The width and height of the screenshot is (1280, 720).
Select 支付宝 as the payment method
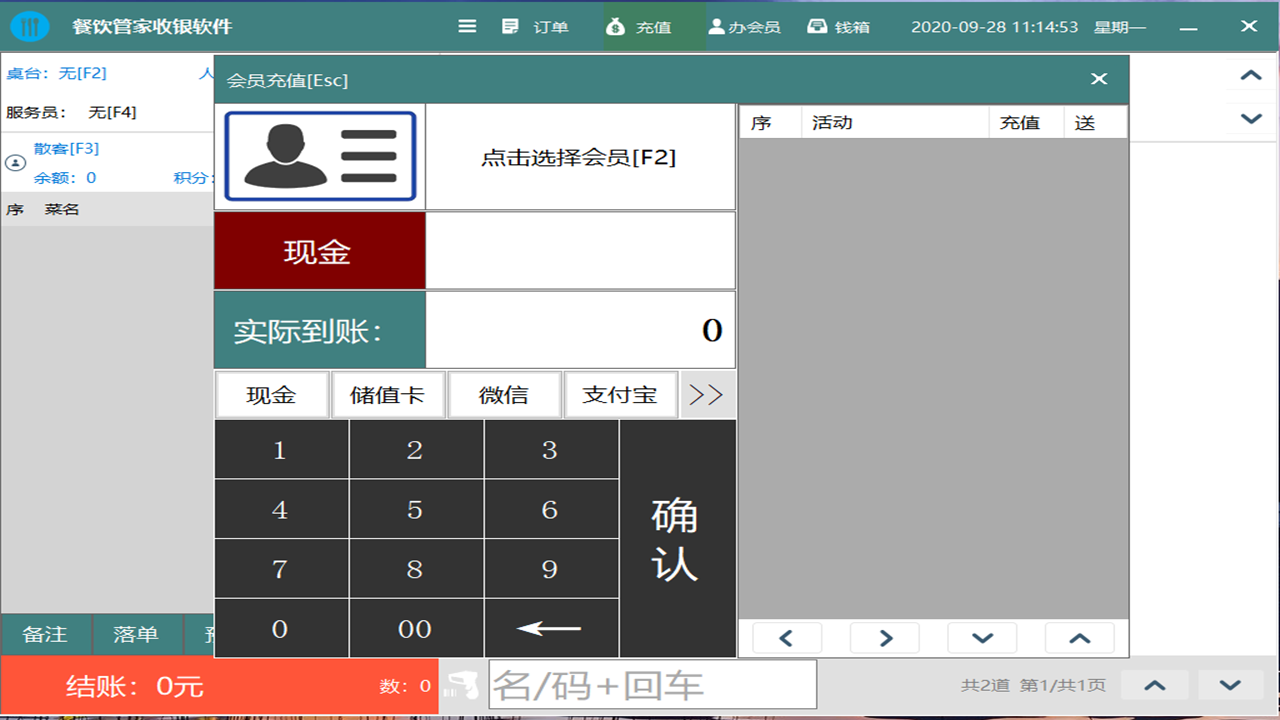click(x=620, y=394)
